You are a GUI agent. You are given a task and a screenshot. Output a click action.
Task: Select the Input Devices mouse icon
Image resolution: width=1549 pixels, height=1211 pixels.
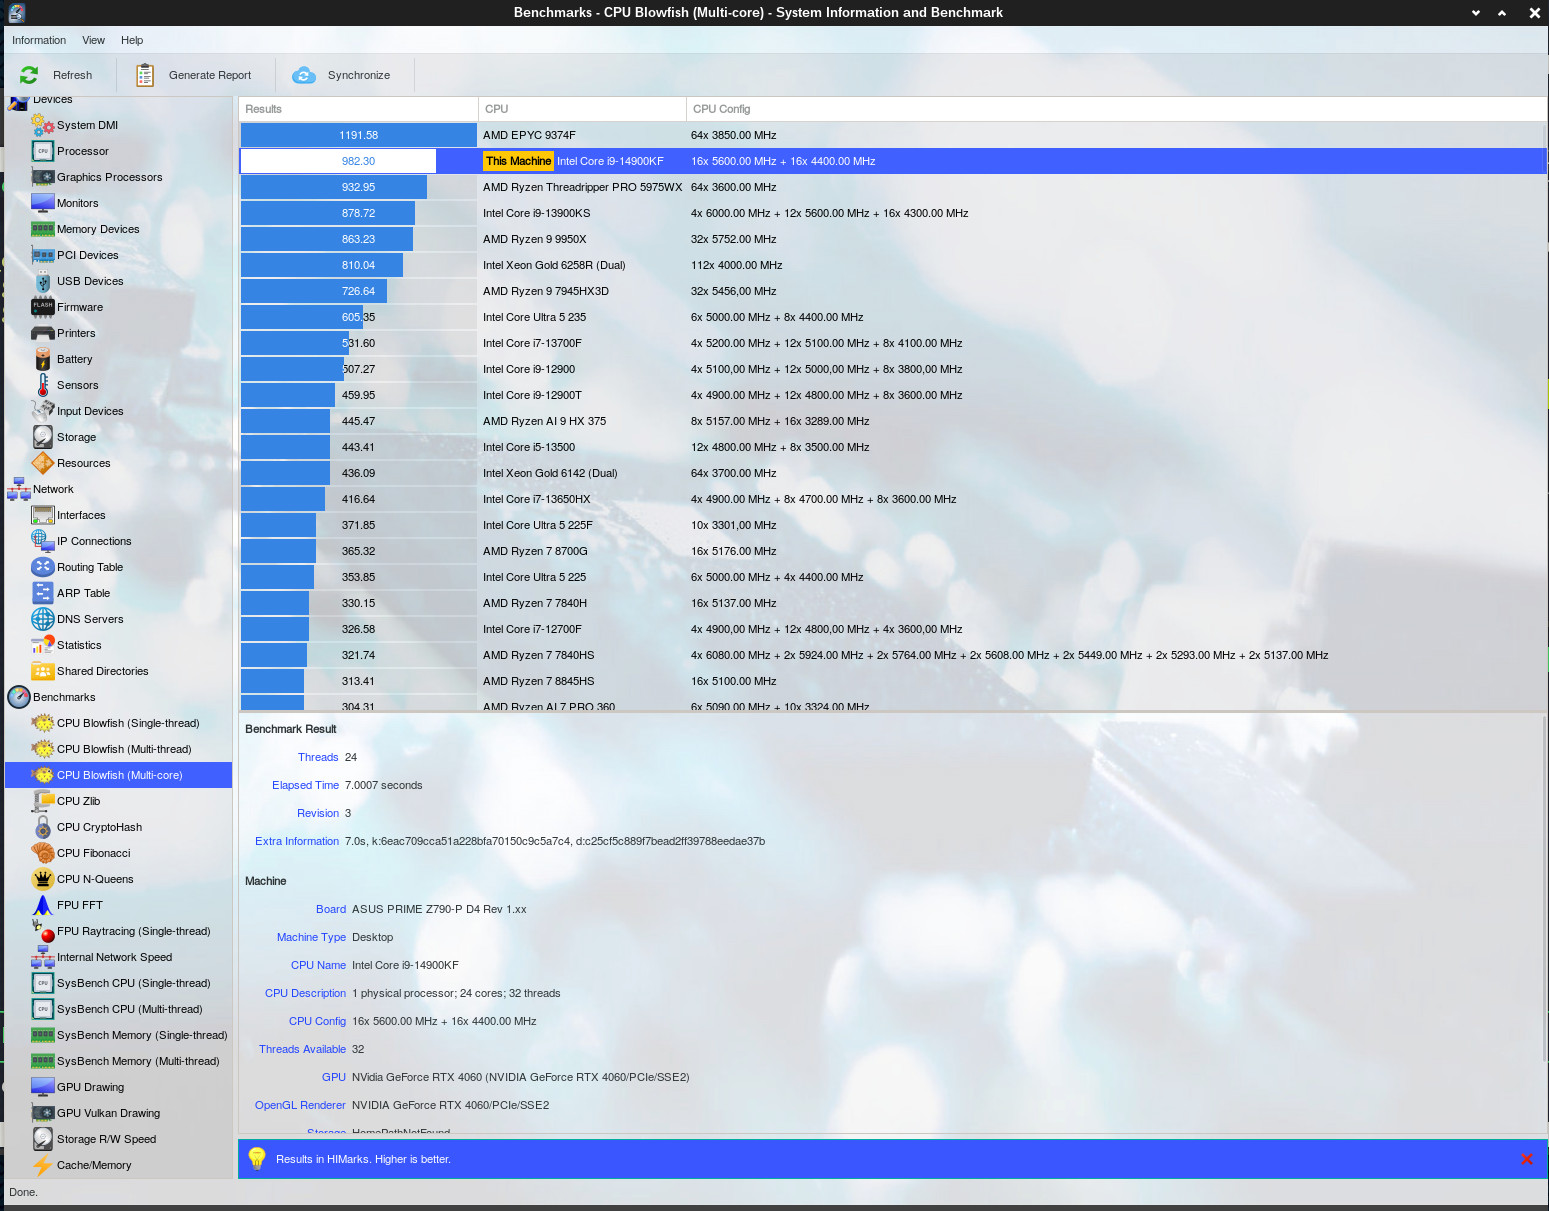(x=43, y=411)
